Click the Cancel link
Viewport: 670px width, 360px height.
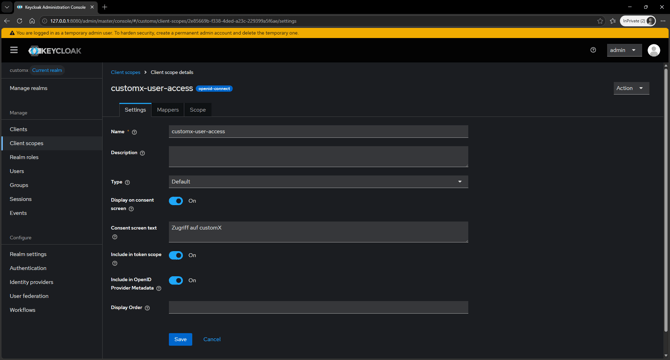[212, 339]
